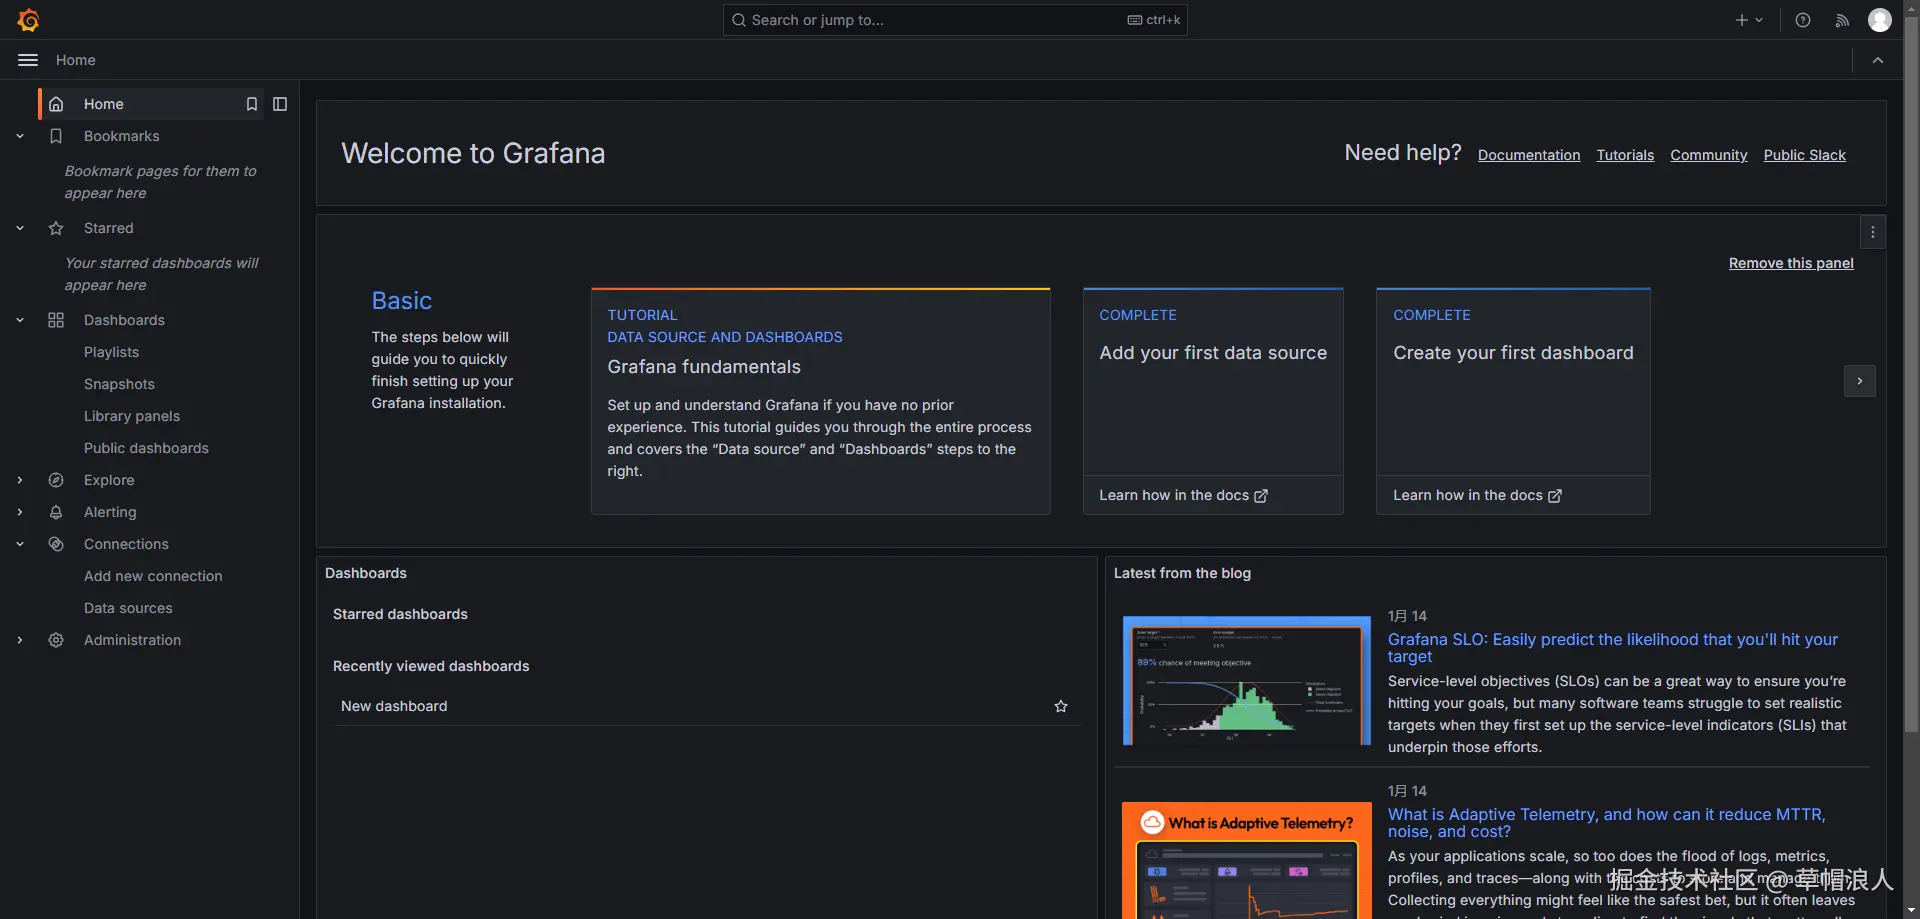Open Playlists in the sidebar
This screenshot has height=919, width=1920.
pyautogui.click(x=112, y=352)
